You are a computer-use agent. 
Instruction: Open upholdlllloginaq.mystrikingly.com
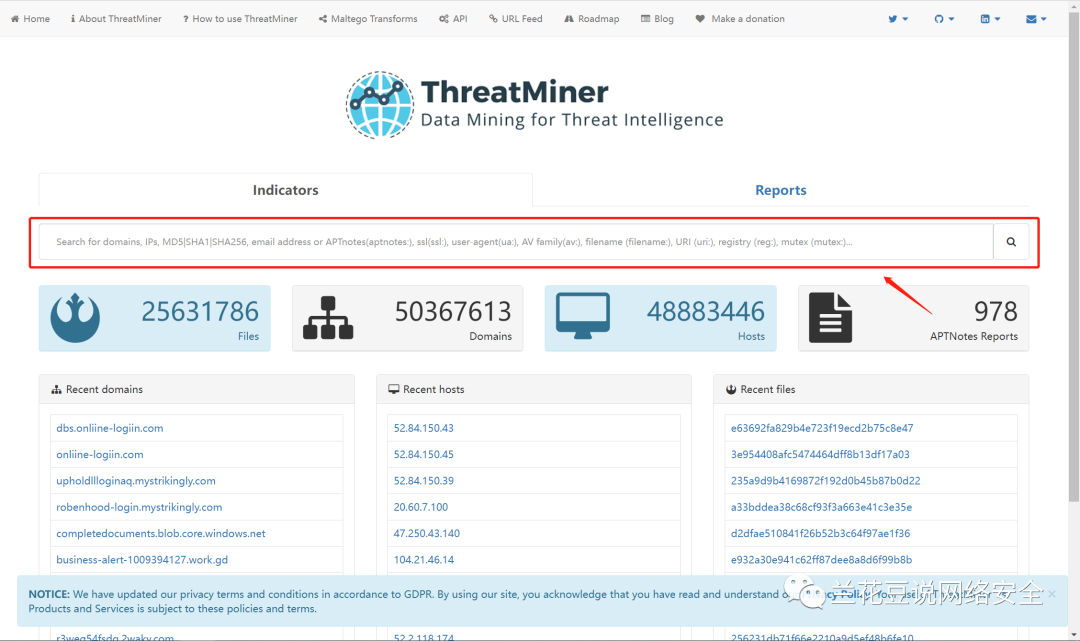pos(136,481)
